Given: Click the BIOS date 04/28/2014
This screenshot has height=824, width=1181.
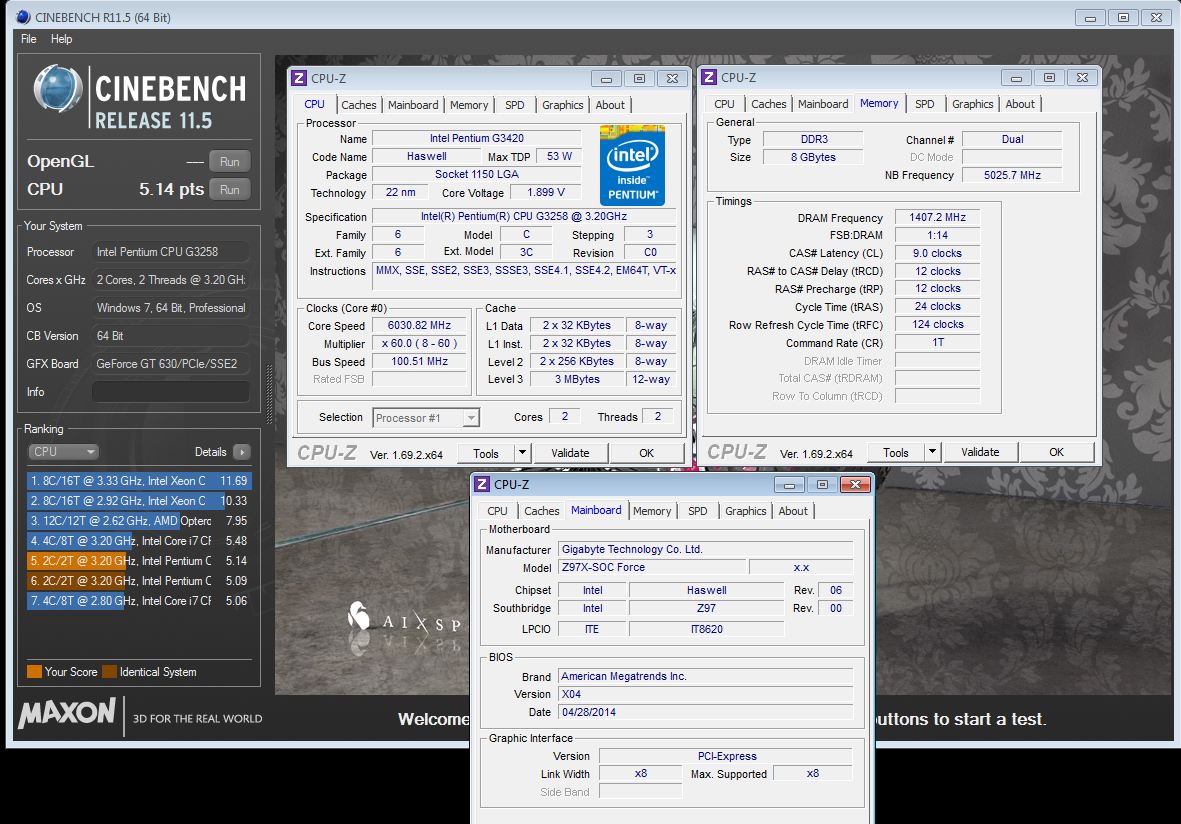Looking at the screenshot, I should click(x=706, y=713).
